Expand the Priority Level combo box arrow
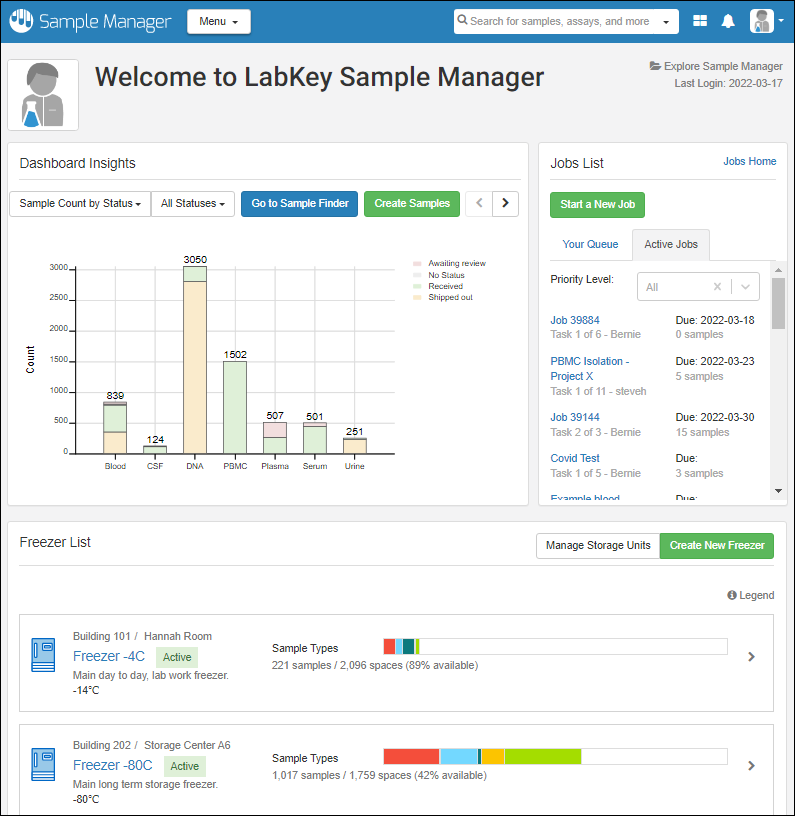 [x=746, y=287]
